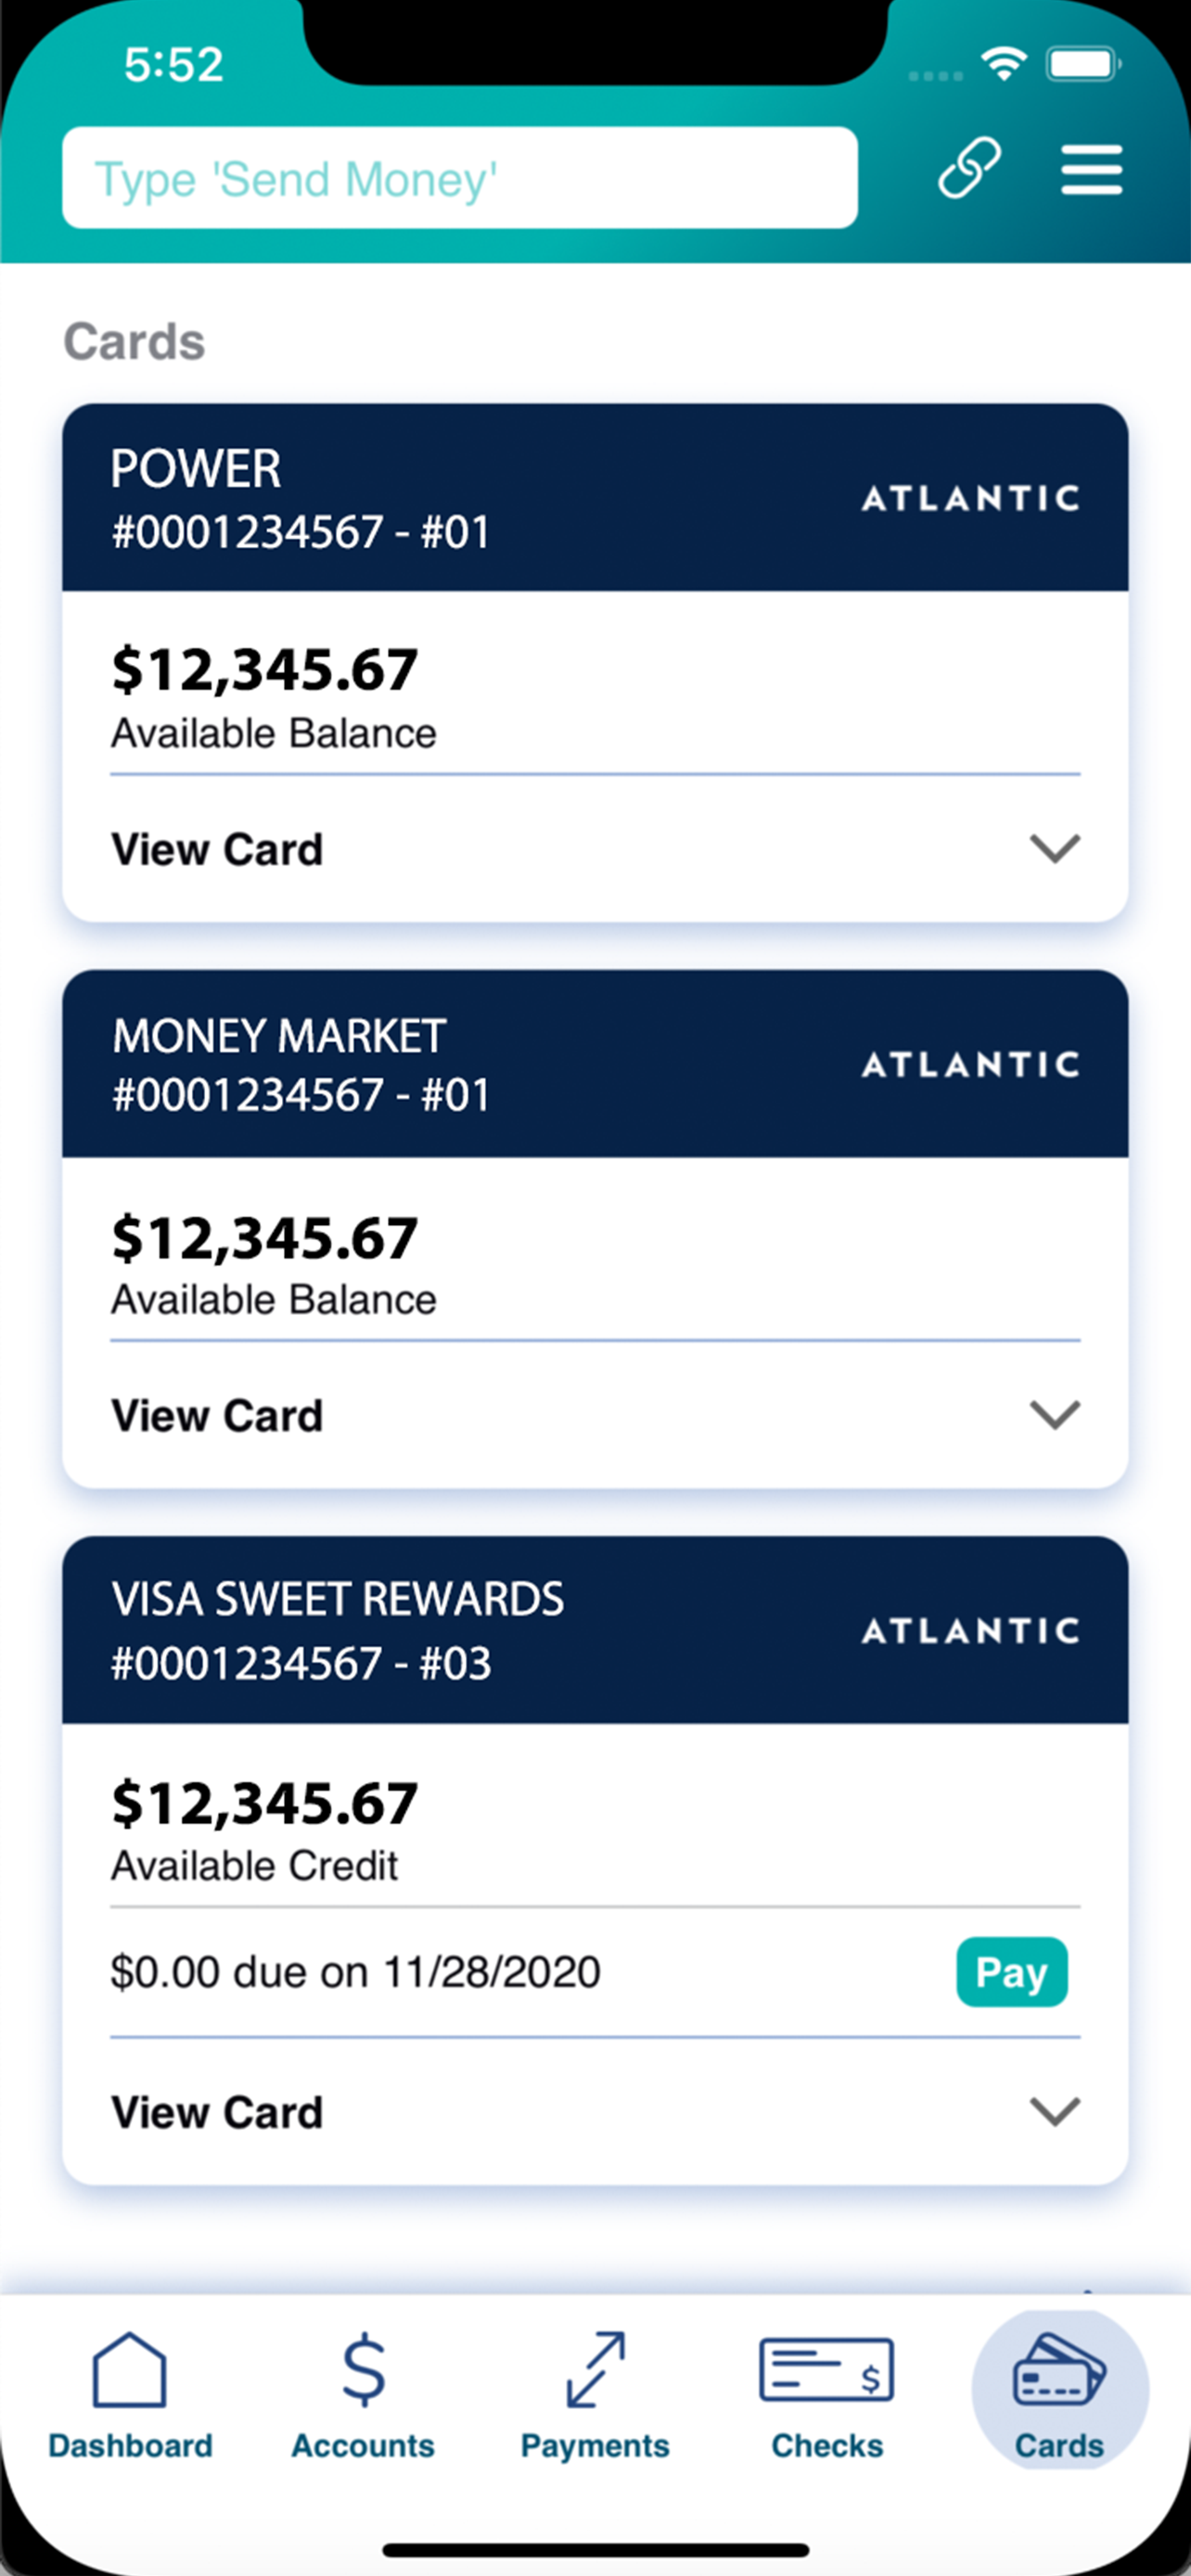
Task: Open the hamburger menu
Action: click(1091, 169)
